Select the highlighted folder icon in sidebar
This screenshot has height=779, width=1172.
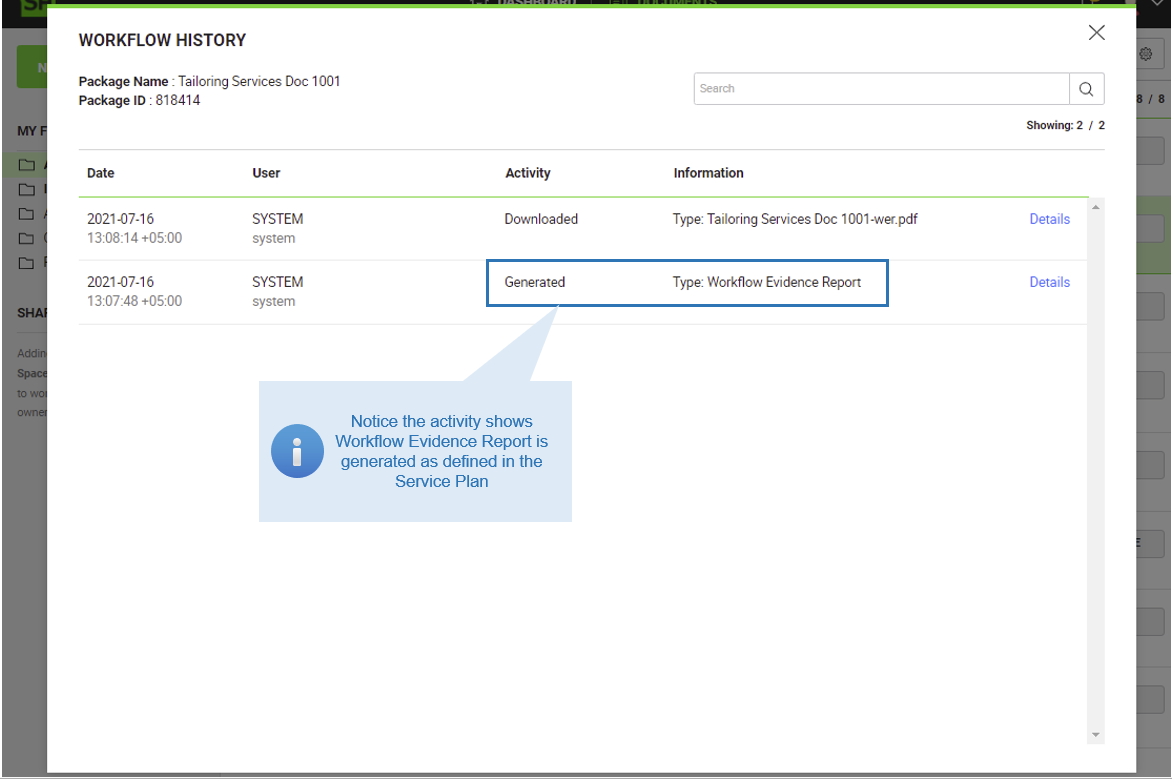tap(27, 165)
